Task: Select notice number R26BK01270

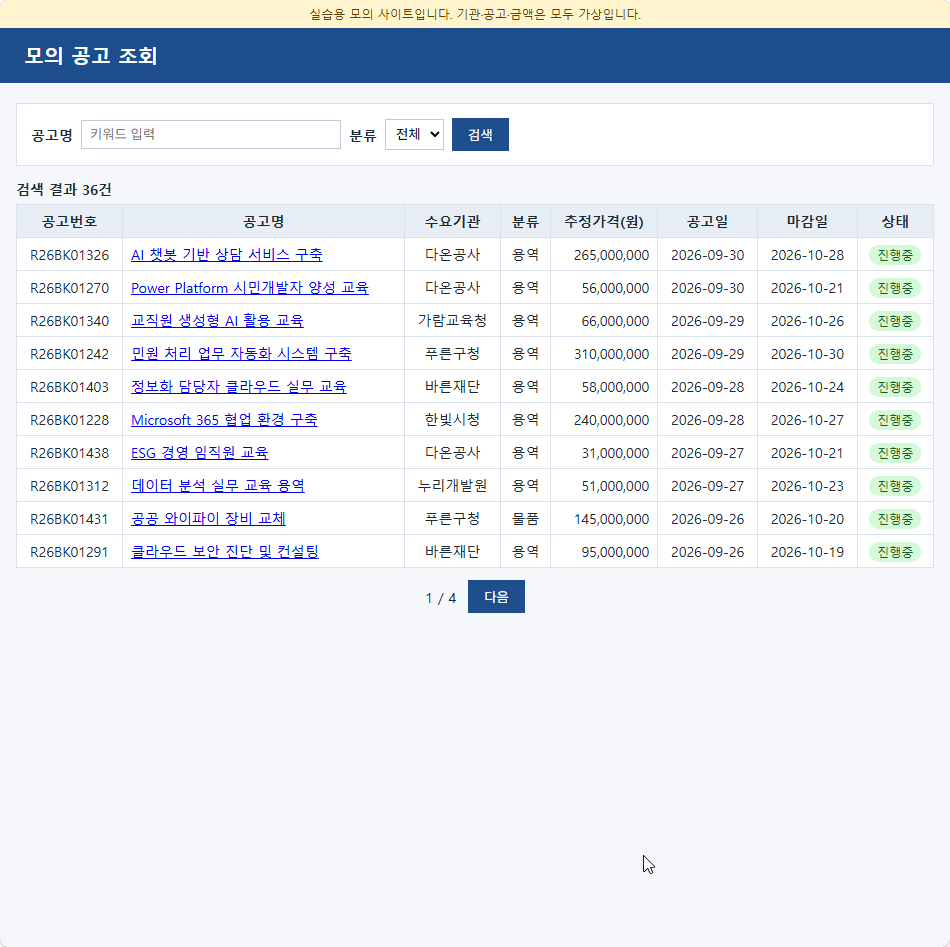Action: point(70,288)
